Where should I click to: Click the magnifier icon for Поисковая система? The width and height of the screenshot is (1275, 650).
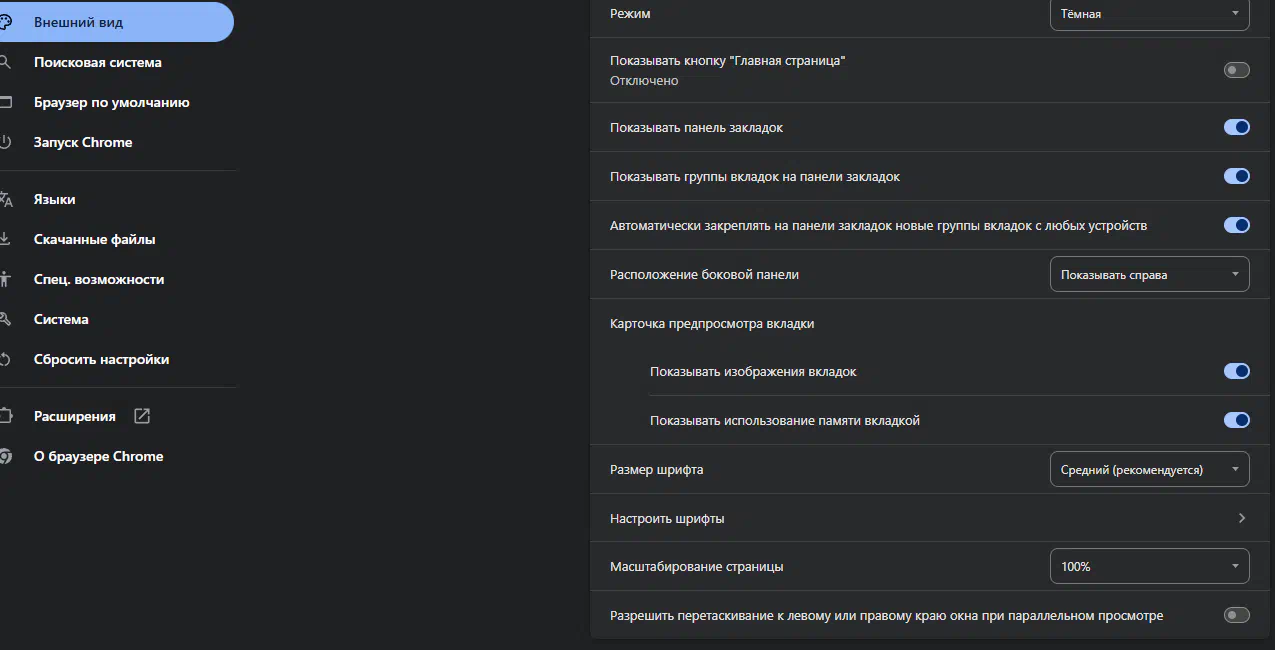5,62
